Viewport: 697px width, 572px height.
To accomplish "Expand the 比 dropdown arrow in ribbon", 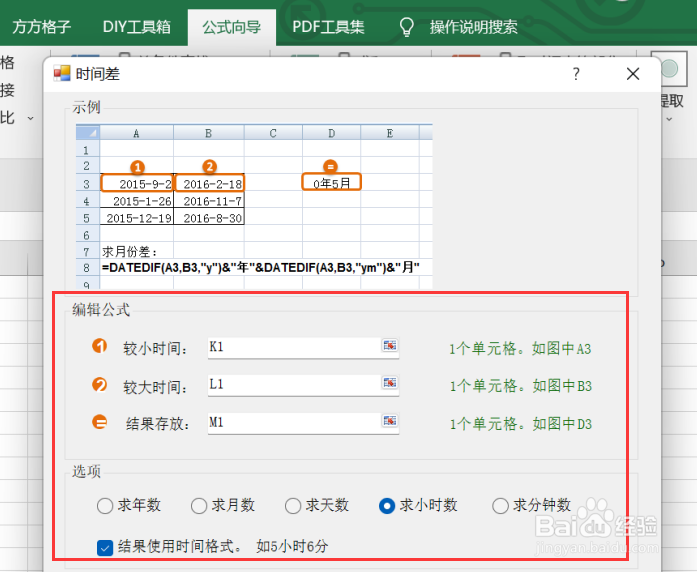I will pyautogui.click(x=30, y=119).
